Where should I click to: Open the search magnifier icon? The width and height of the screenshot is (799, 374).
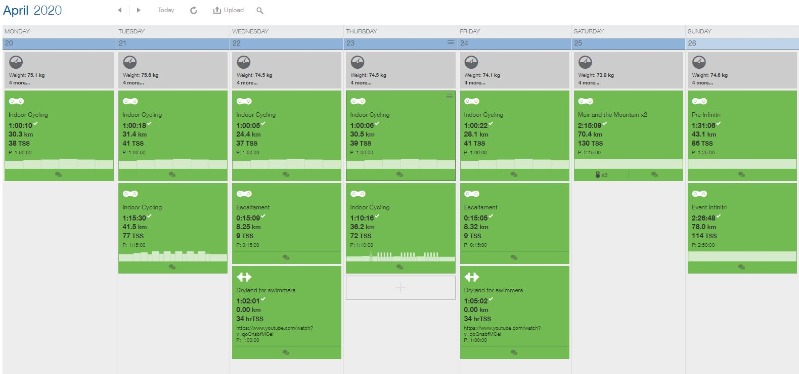[x=260, y=10]
